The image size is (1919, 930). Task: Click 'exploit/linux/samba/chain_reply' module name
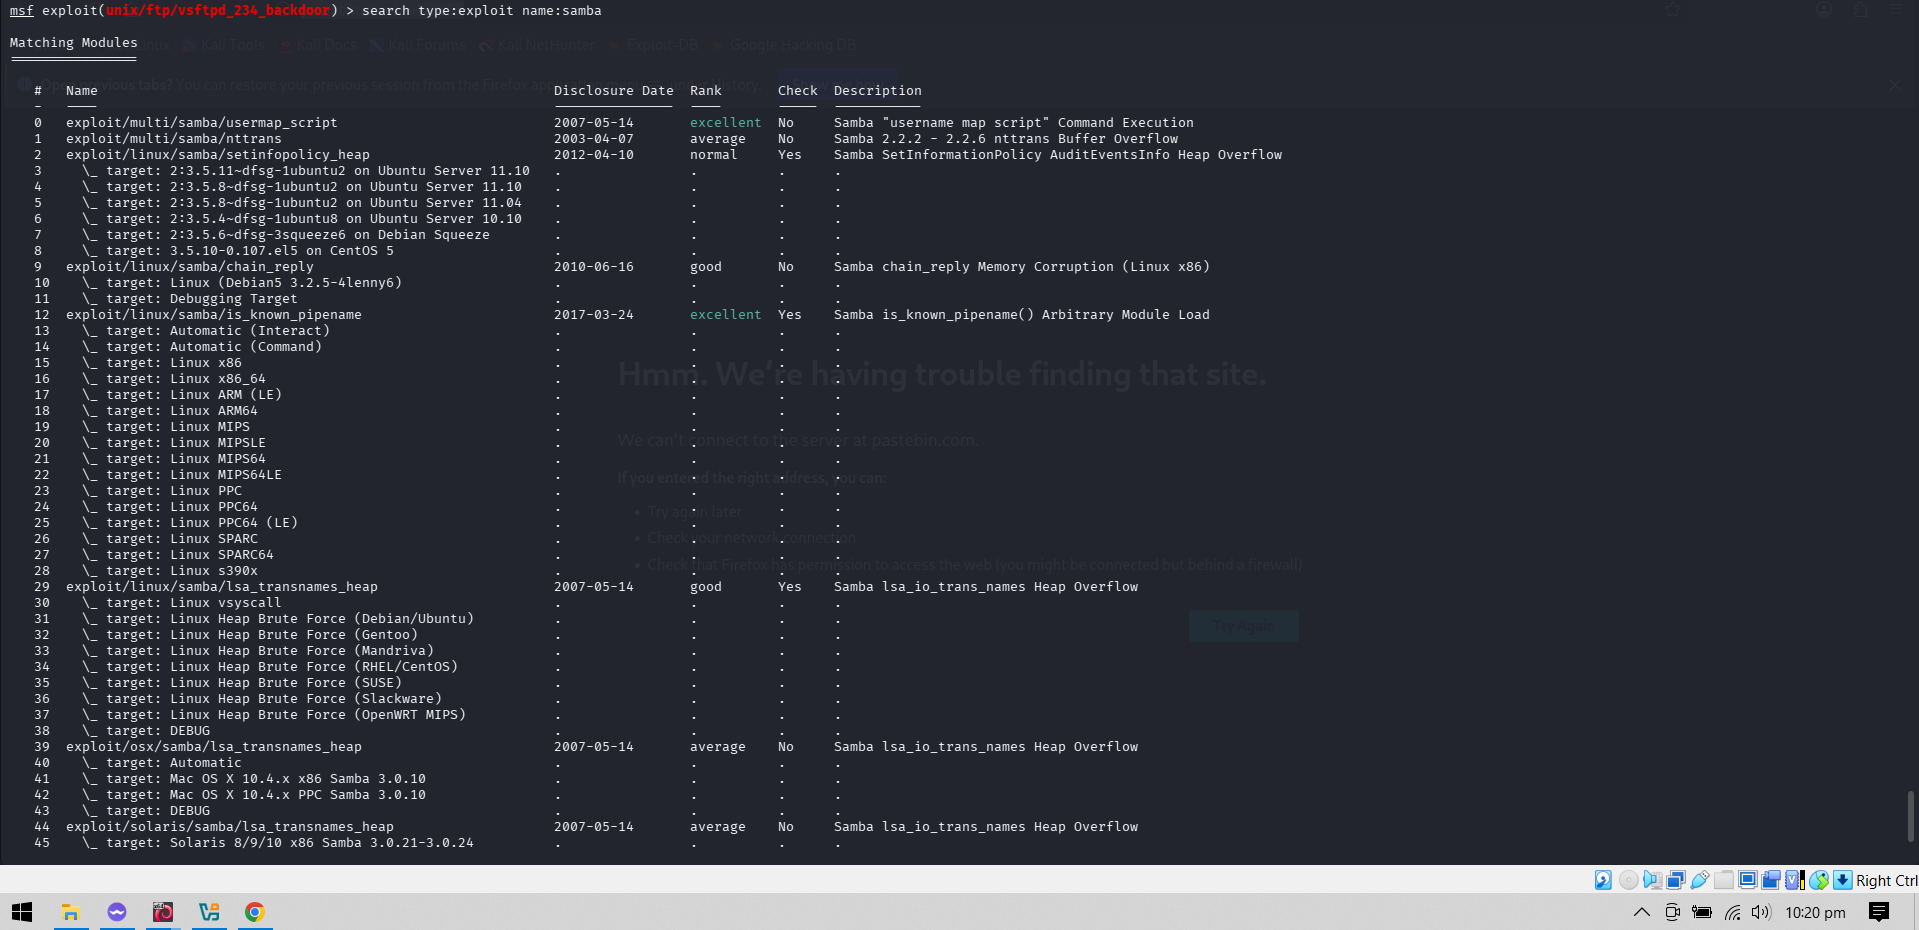[190, 267]
